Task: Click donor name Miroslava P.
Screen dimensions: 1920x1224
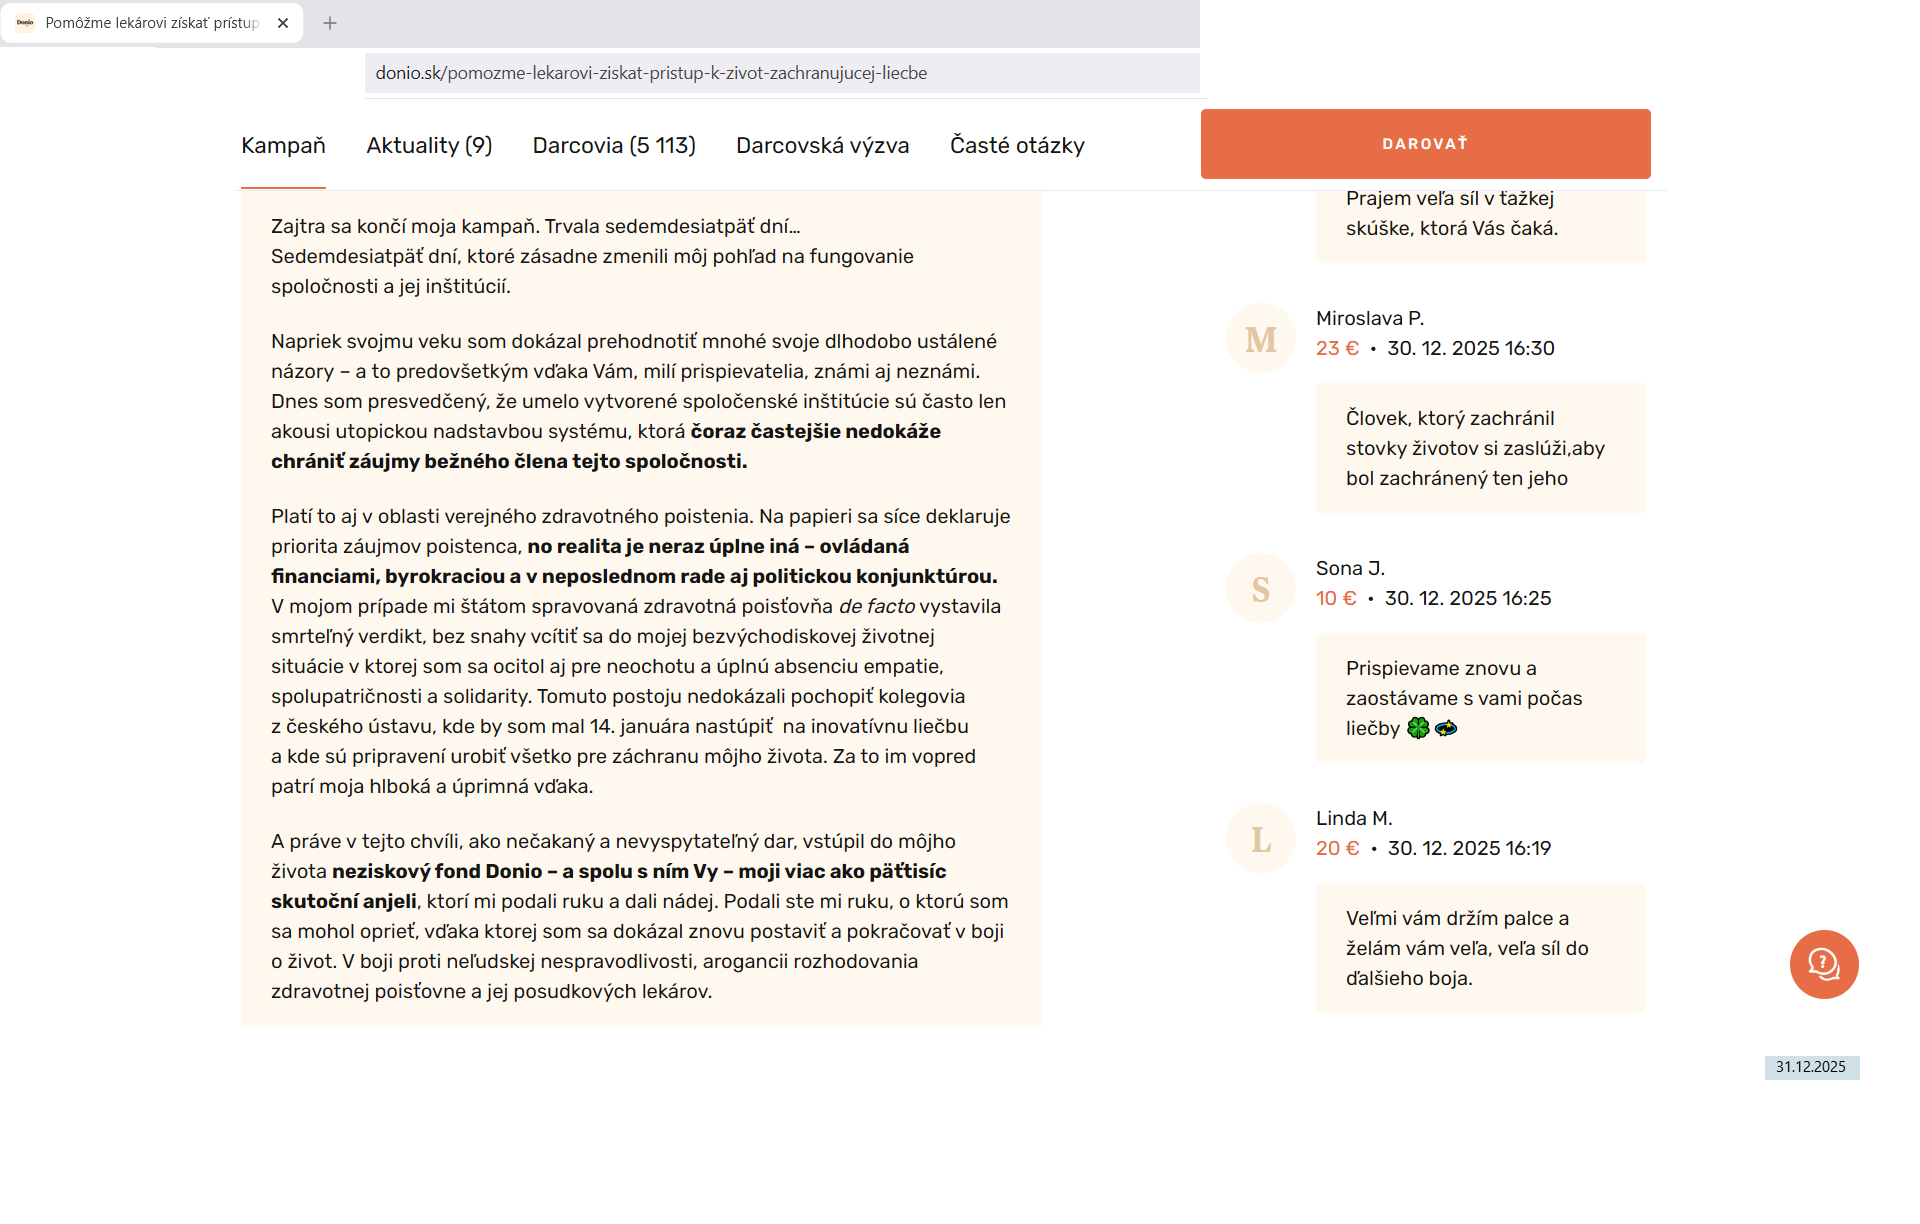Action: [x=1369, y=318]
